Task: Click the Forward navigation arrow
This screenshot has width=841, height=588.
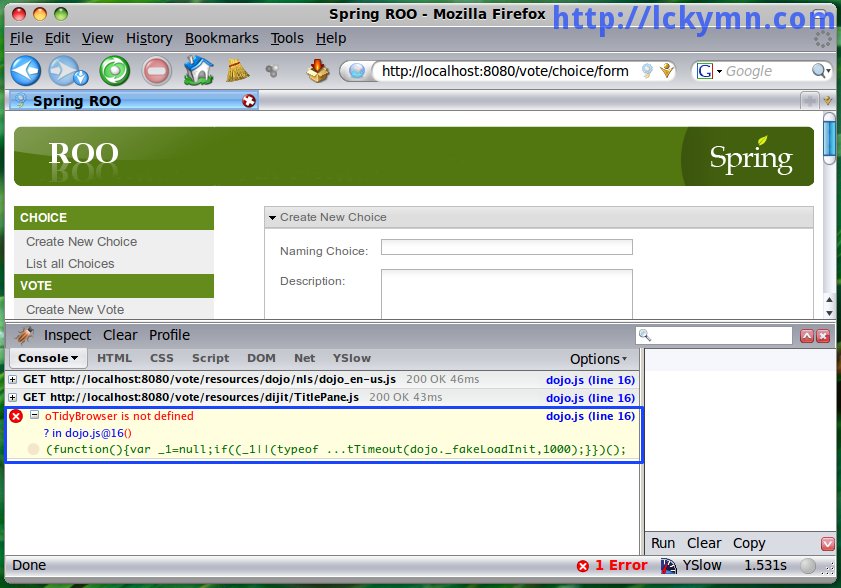Action: (x=63, y=70)
